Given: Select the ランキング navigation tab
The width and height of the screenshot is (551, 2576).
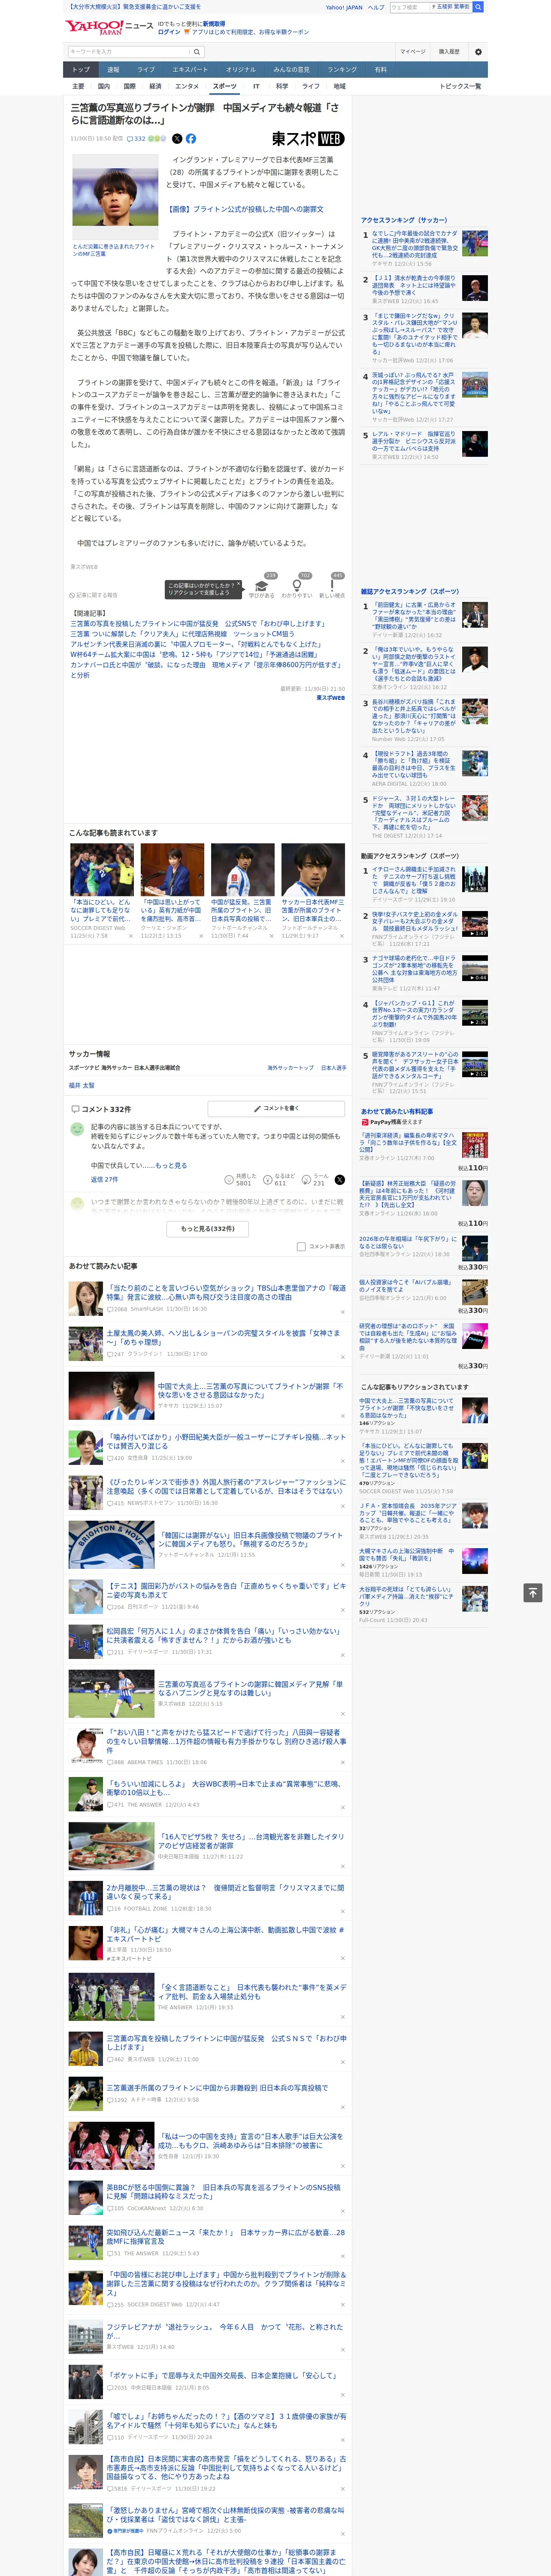Looking at the screenshot, I should (x=342, y=70).
